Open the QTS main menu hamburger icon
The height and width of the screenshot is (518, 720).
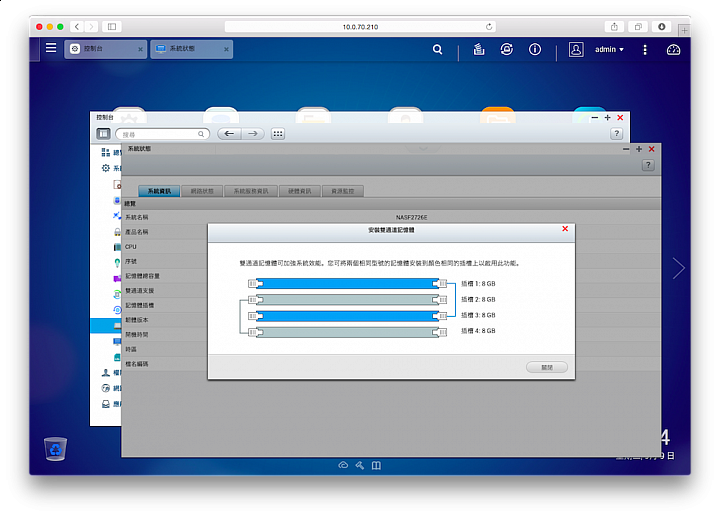coord(51,48)
